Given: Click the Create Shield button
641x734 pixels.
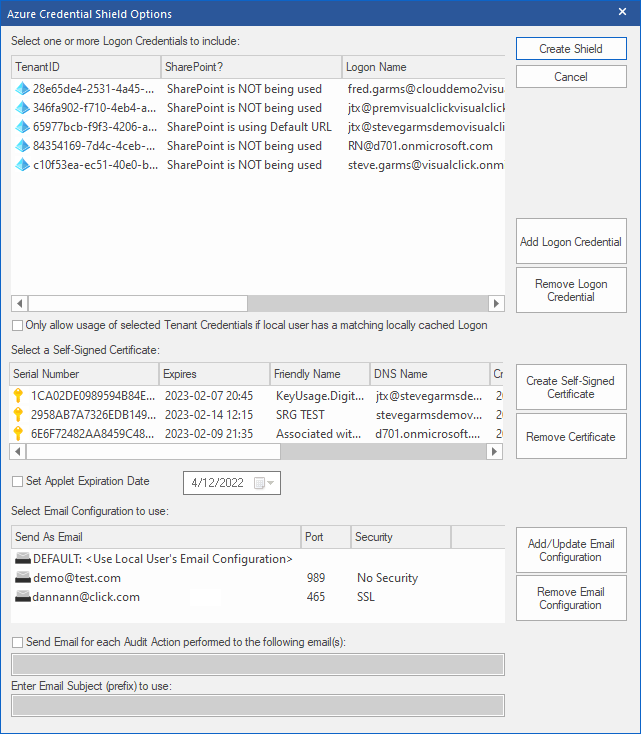Looking at the screenshot, I should [571, 49].
